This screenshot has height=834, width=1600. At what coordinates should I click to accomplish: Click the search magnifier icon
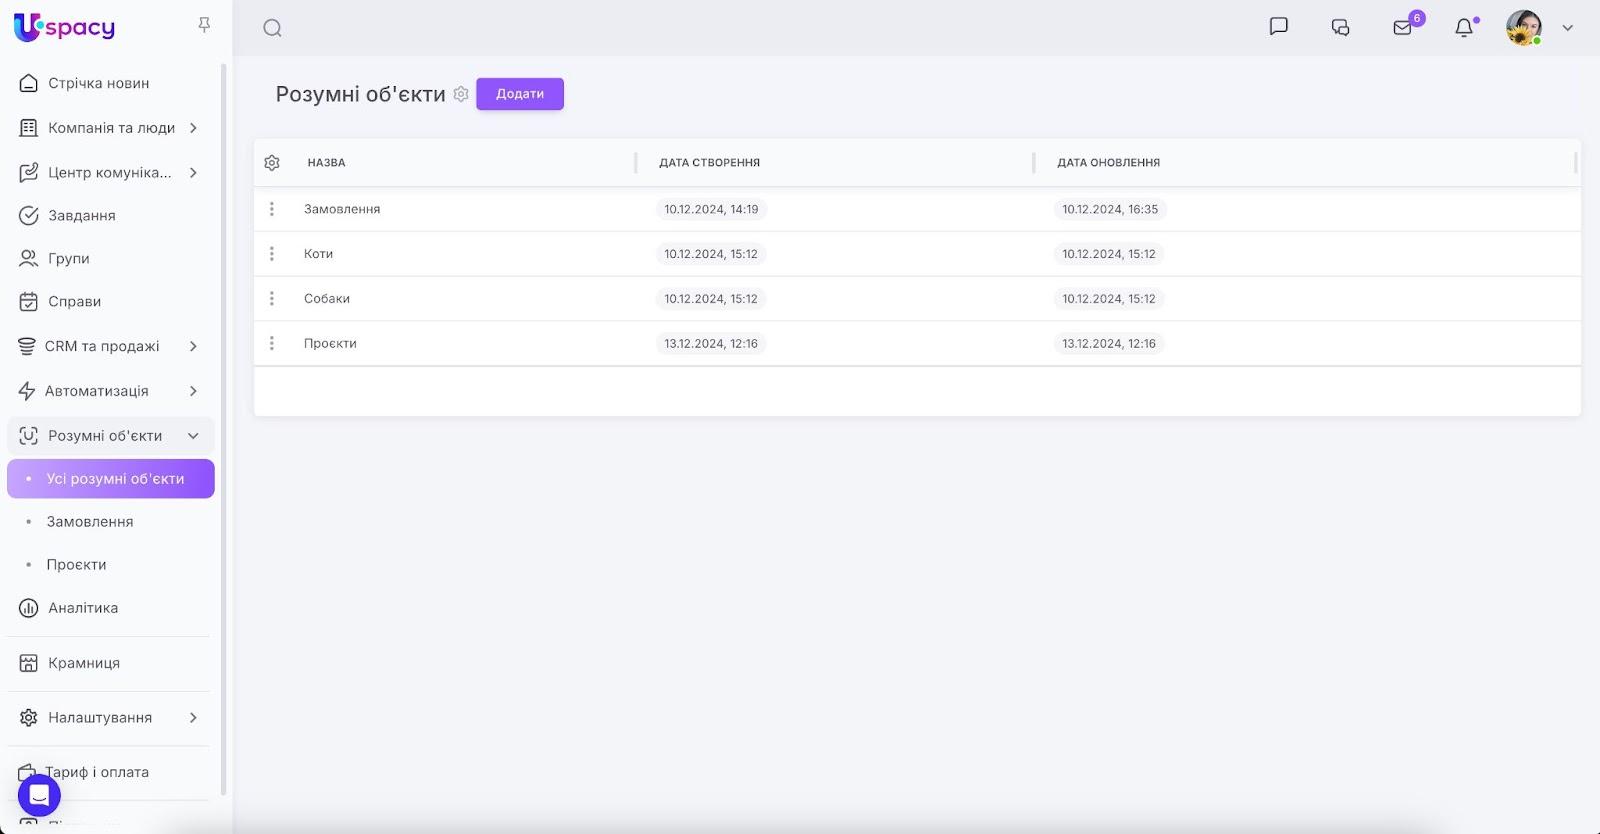pyautogui.click(x=272, y=28)
